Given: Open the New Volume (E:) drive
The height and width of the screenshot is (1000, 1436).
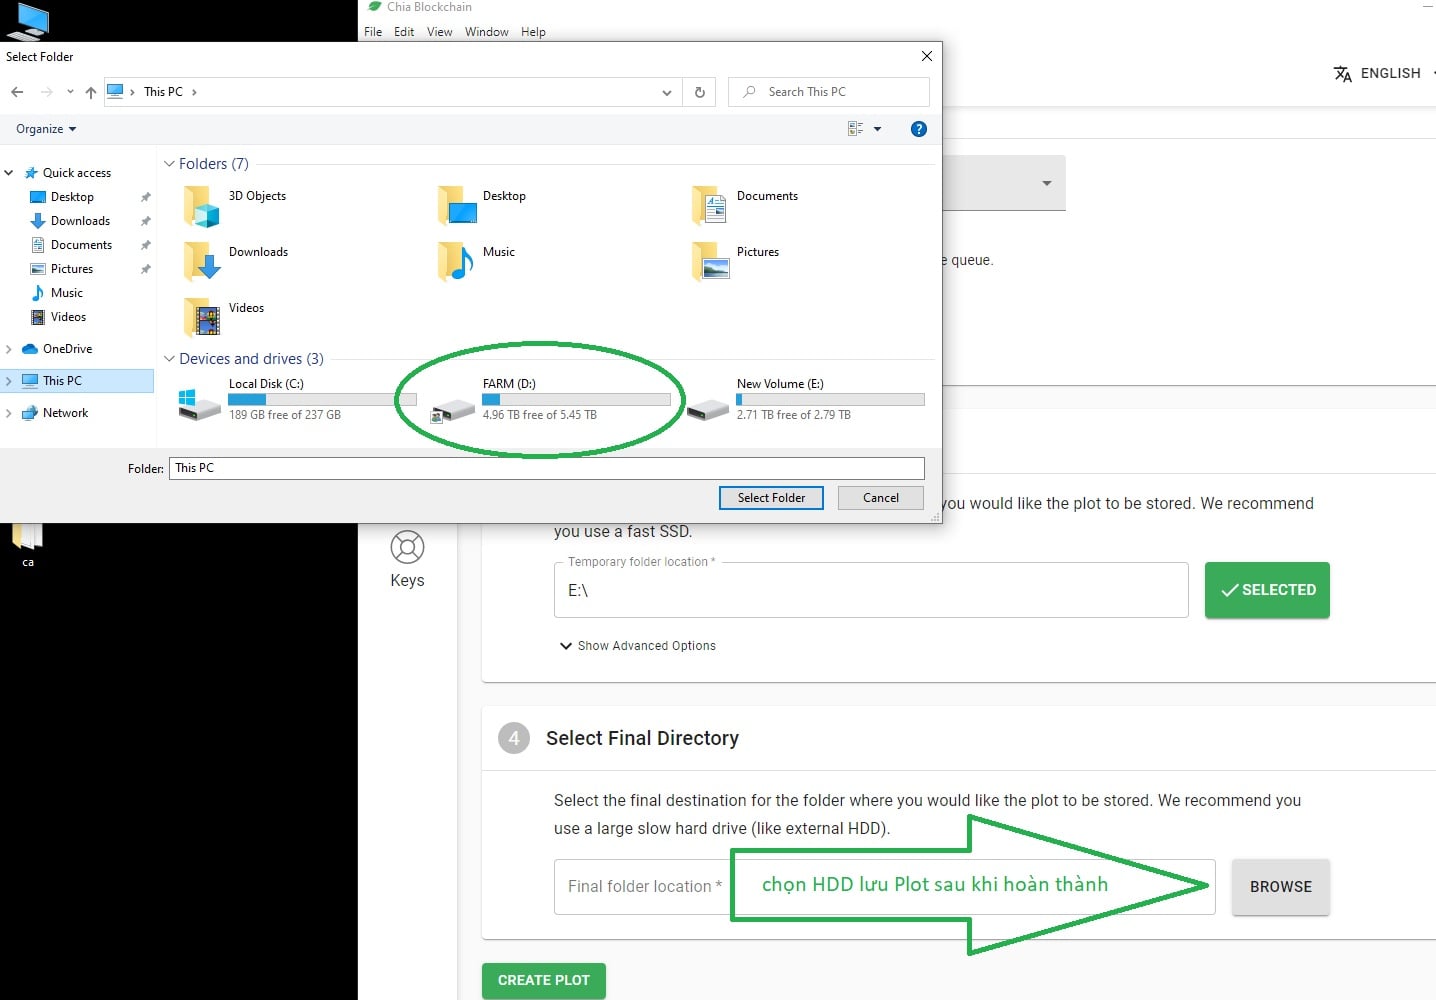Looking at the screenshot, I should pos(779,398).
